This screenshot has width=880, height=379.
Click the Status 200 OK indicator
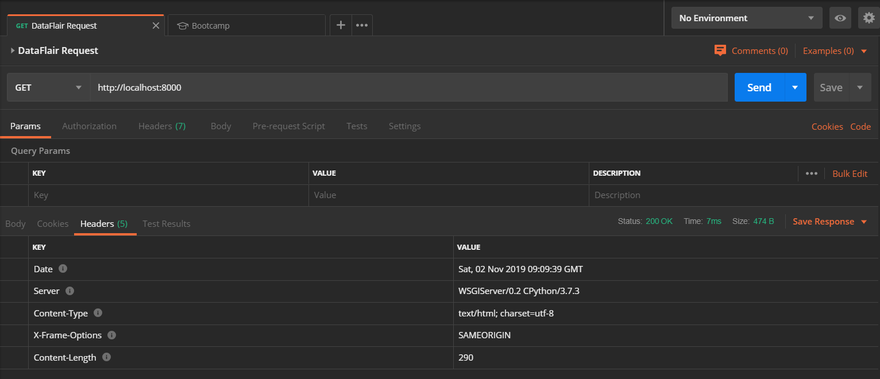645,221
